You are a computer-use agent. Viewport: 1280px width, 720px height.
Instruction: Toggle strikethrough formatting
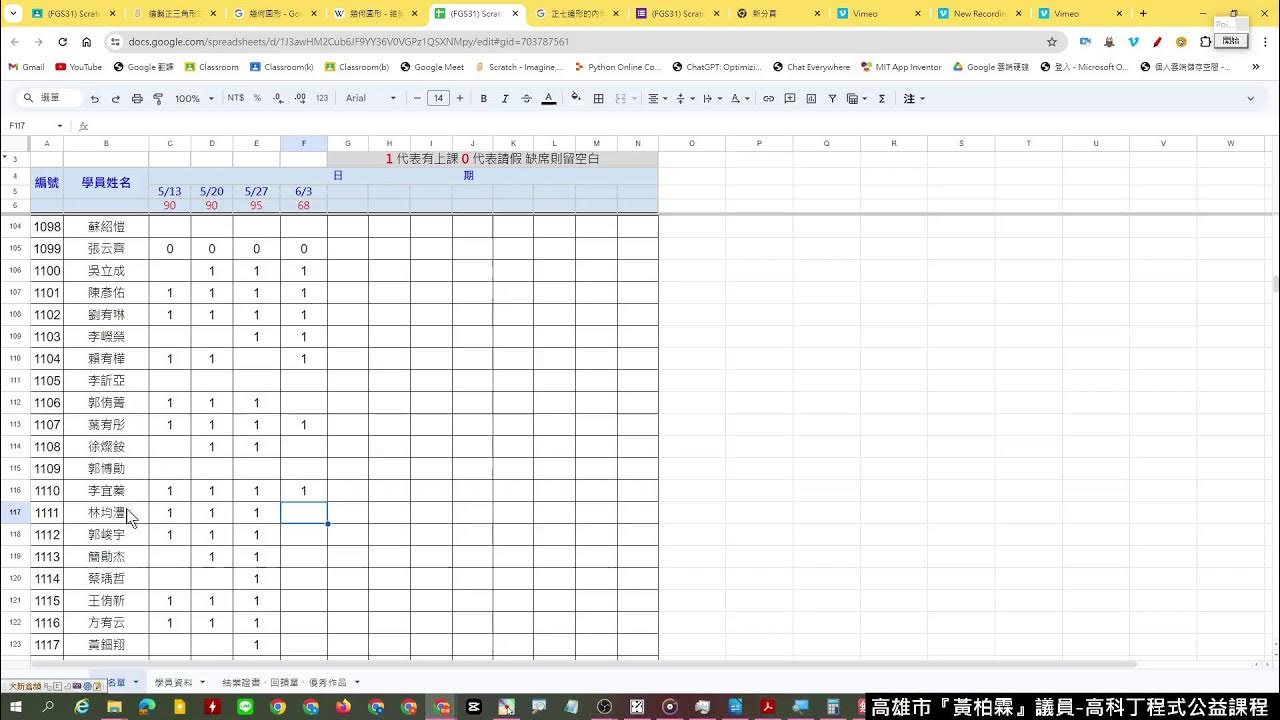point(527,98)
